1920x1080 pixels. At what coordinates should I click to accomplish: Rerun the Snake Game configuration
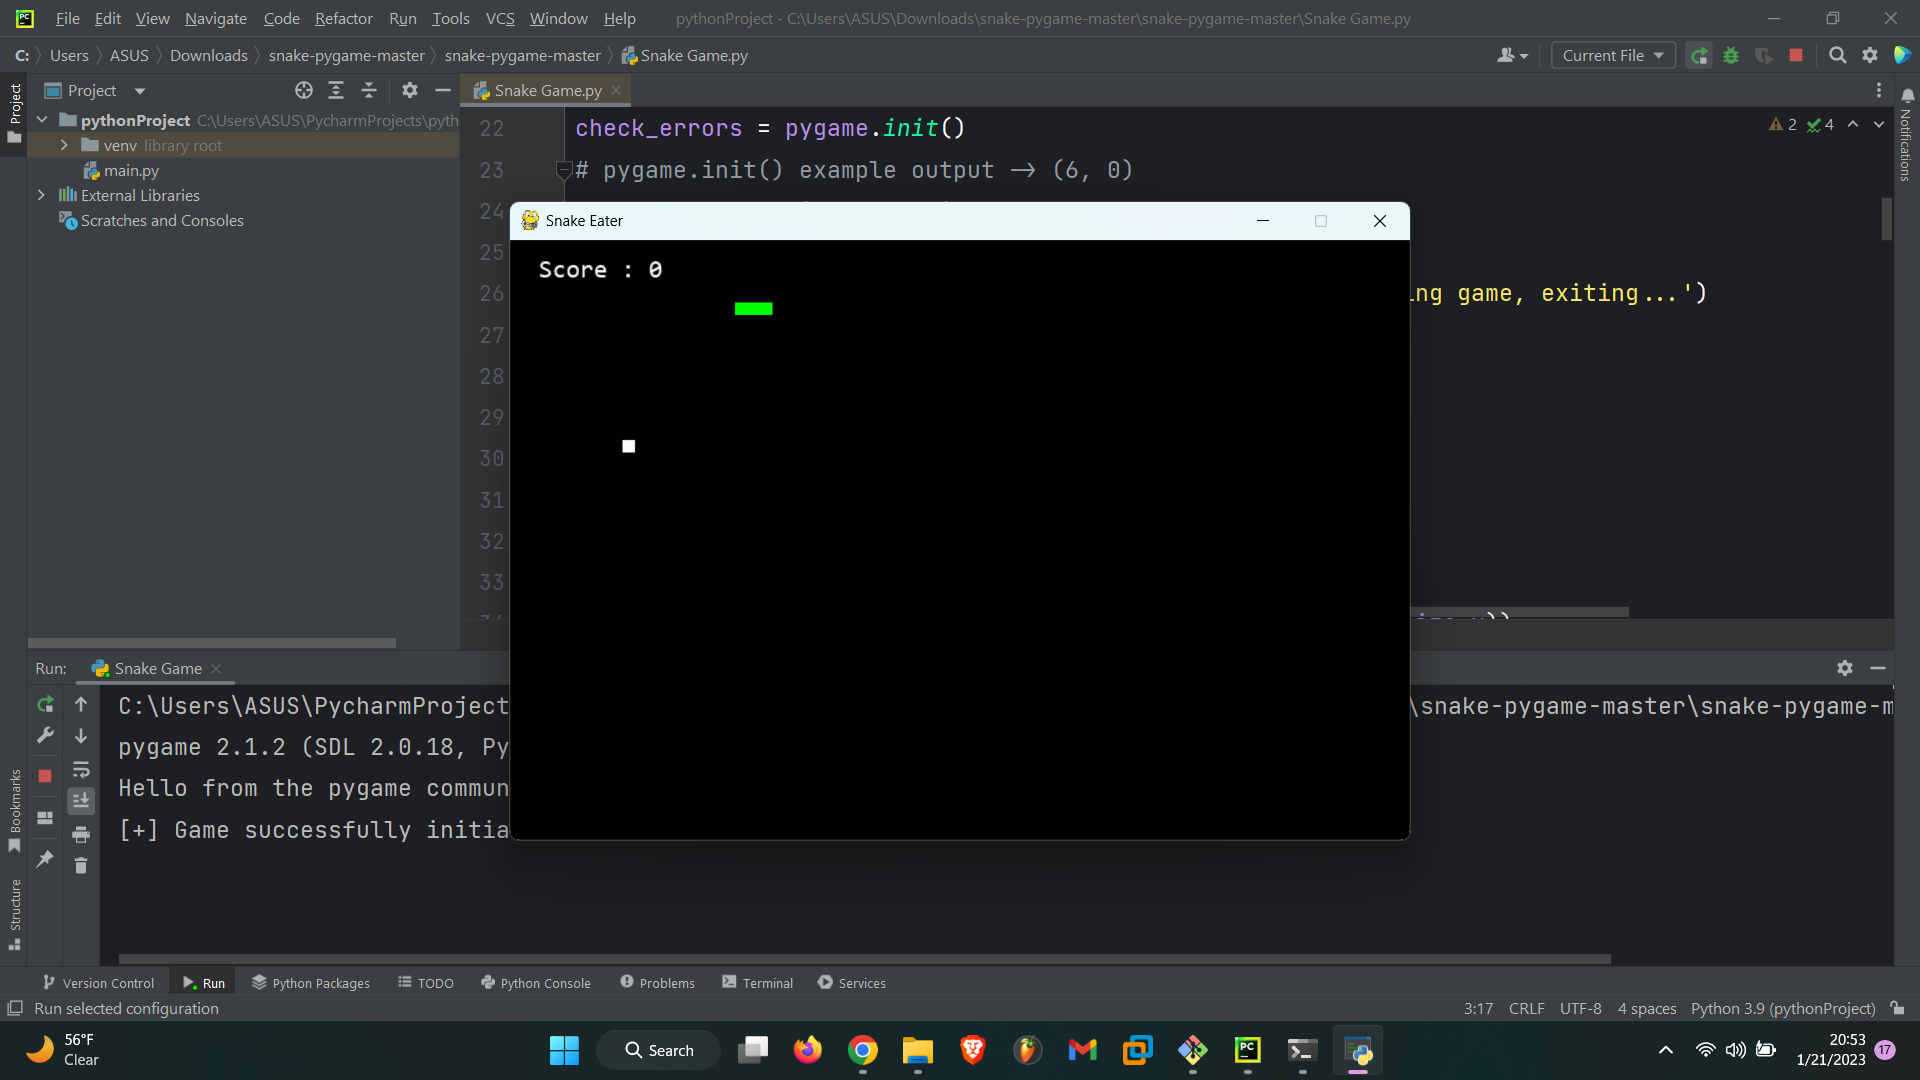45,705
